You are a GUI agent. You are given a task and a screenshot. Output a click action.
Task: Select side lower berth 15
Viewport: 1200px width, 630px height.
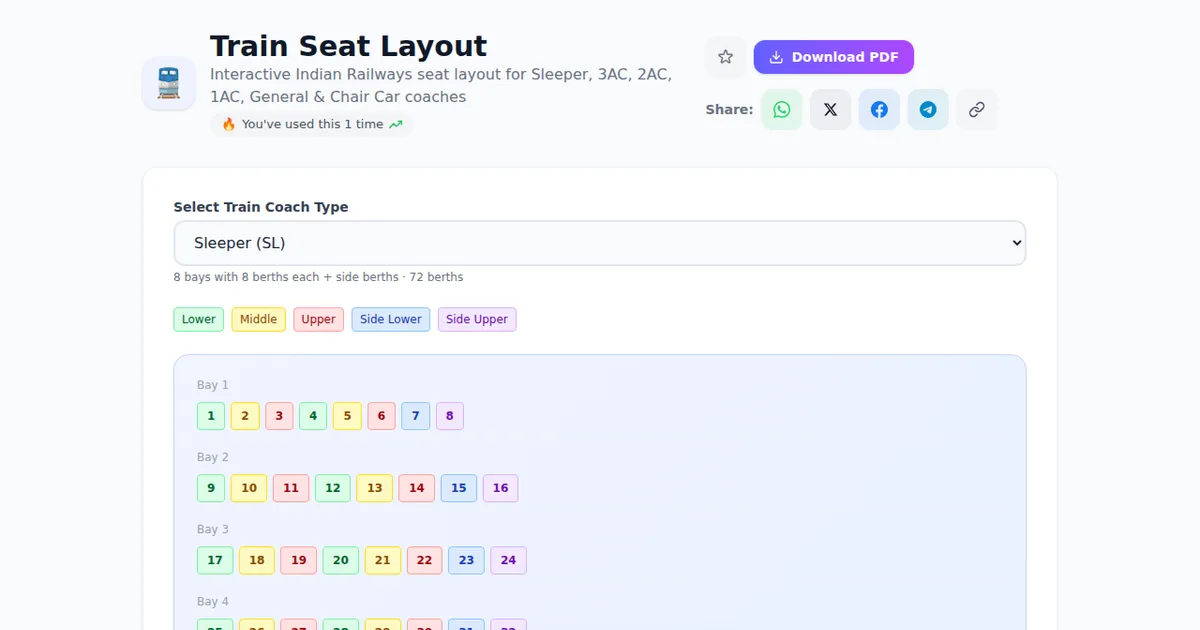click(x=459, y=488)
